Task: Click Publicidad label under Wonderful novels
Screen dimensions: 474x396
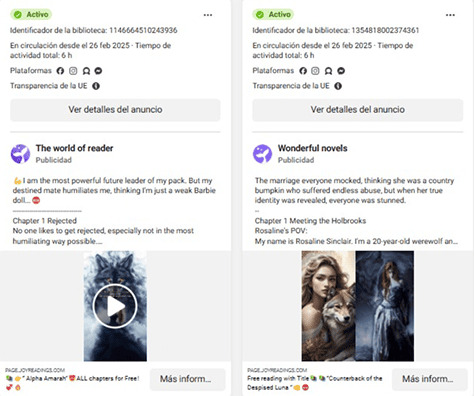Action: pos(296,160)
